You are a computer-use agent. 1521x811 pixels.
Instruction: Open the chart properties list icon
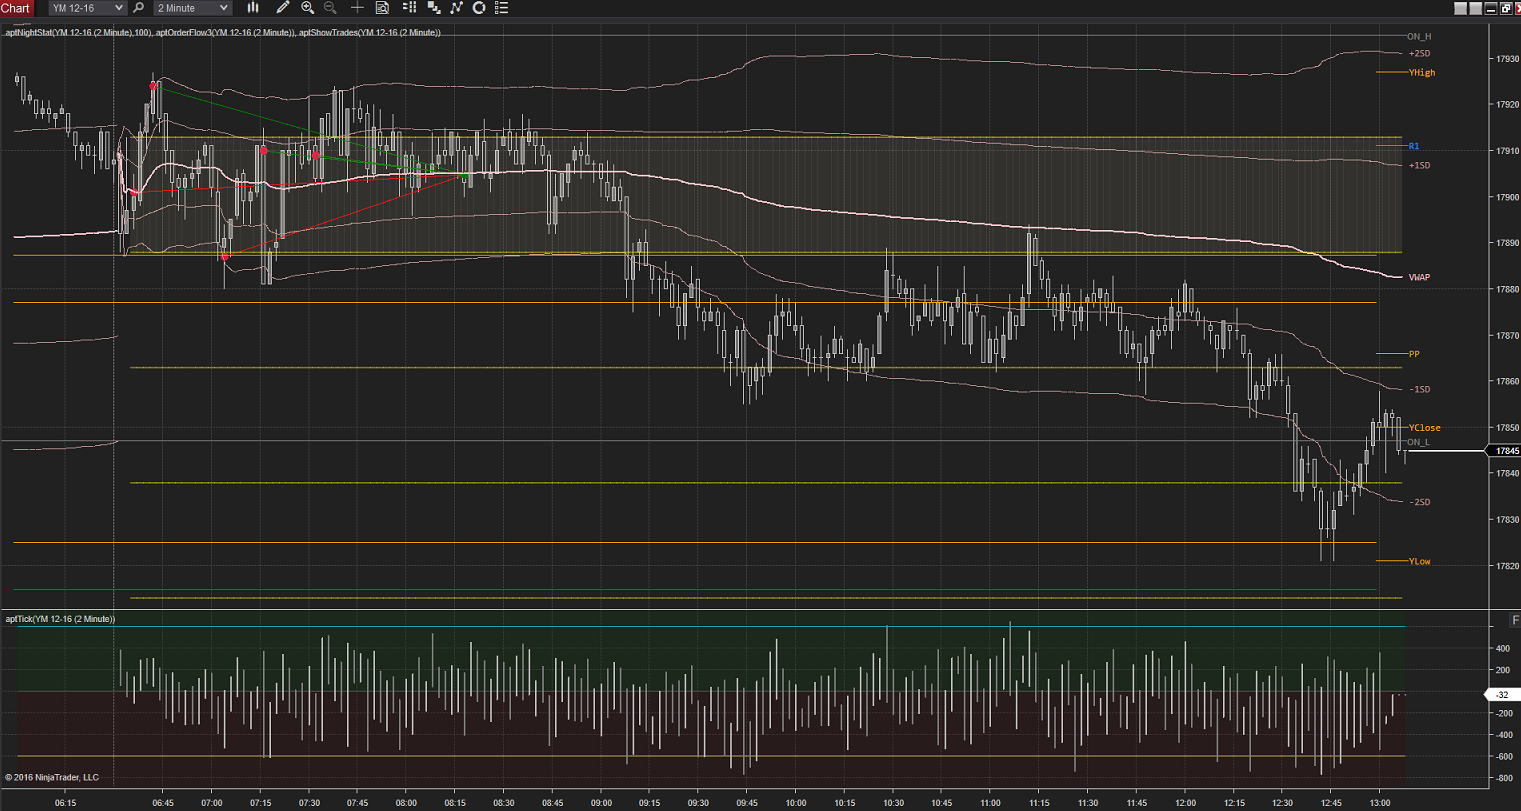click(x=502, y=8)
